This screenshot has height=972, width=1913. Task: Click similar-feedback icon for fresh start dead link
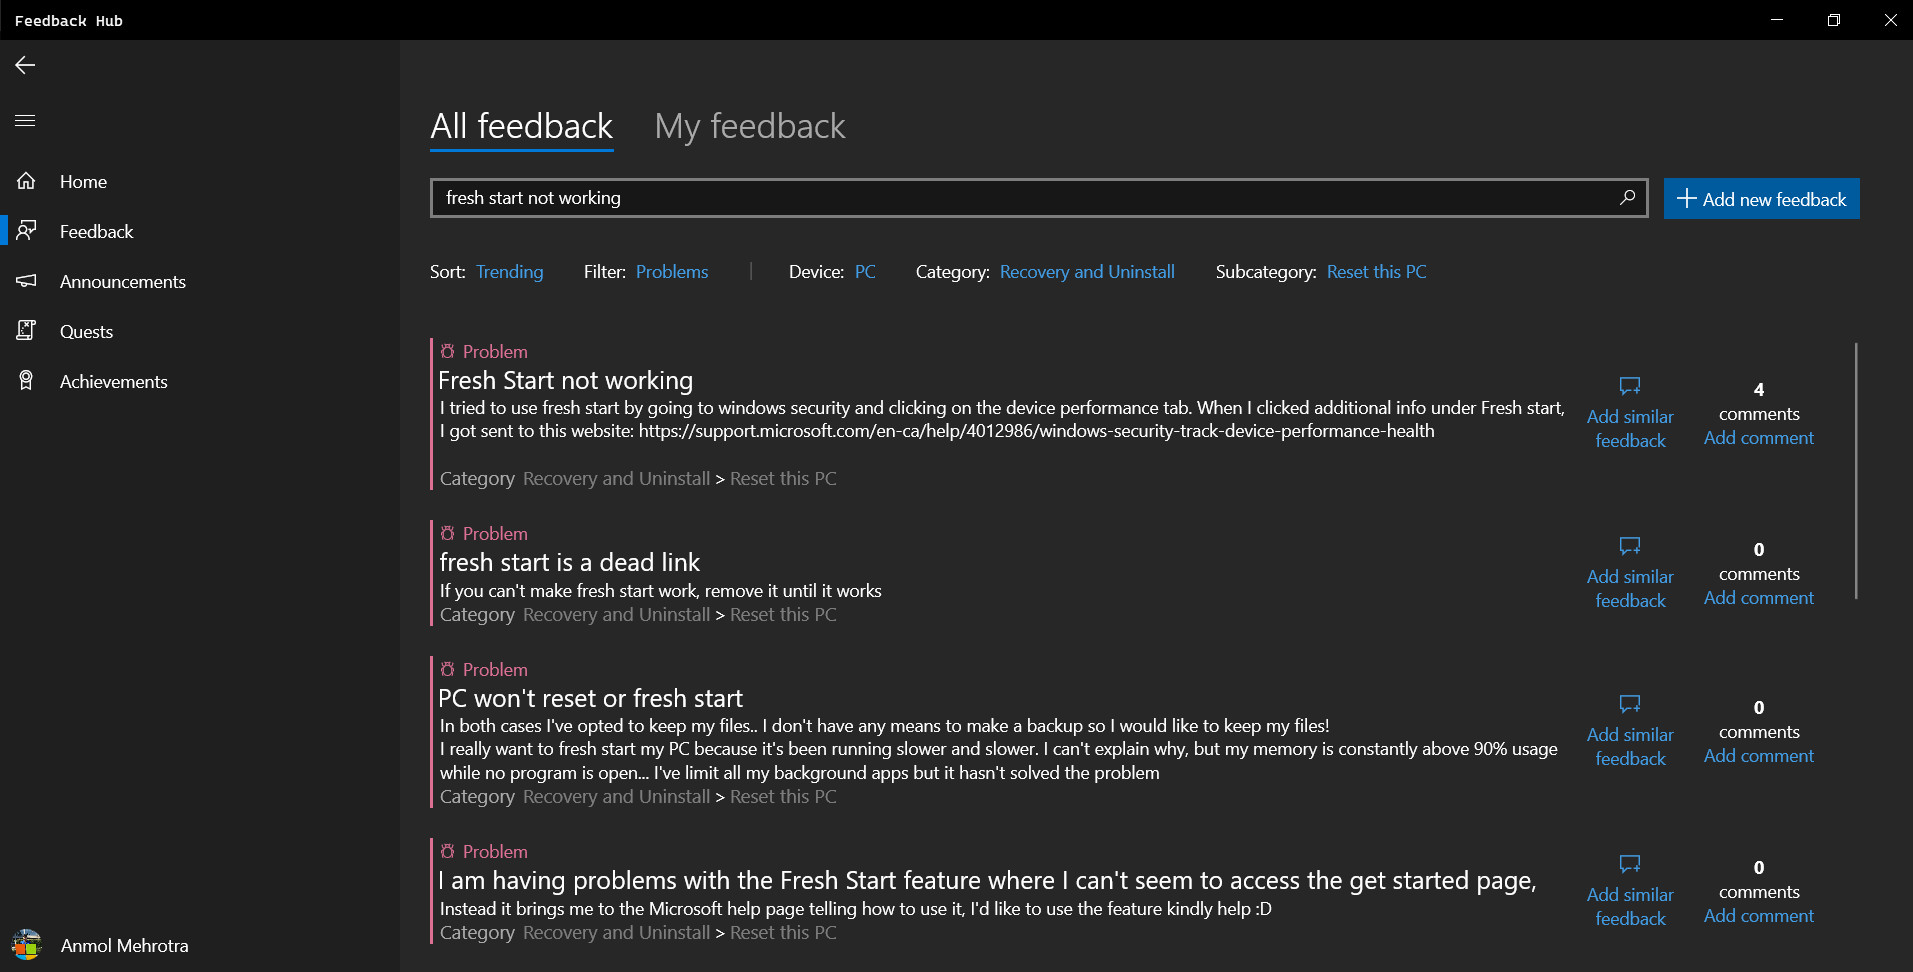coord(1630,546)
